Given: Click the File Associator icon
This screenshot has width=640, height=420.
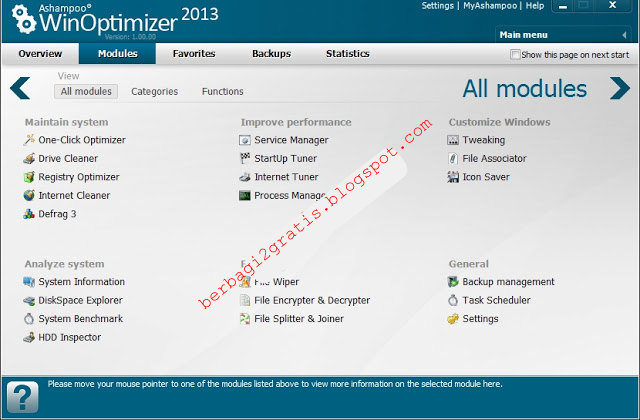Looking at the screenshot, I should (453, 158).
